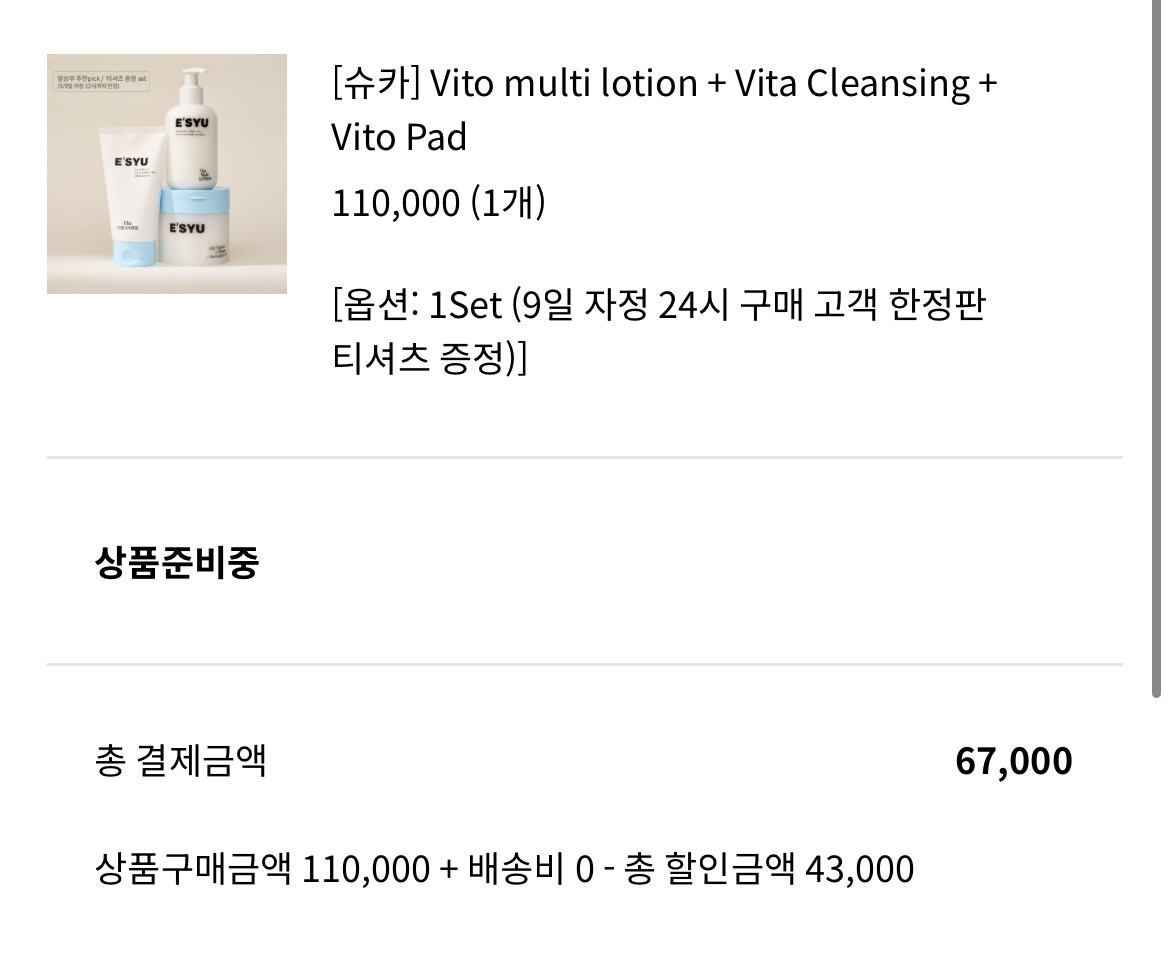Click the 상품준비중 order status
1170x958 pixels.
177,562
